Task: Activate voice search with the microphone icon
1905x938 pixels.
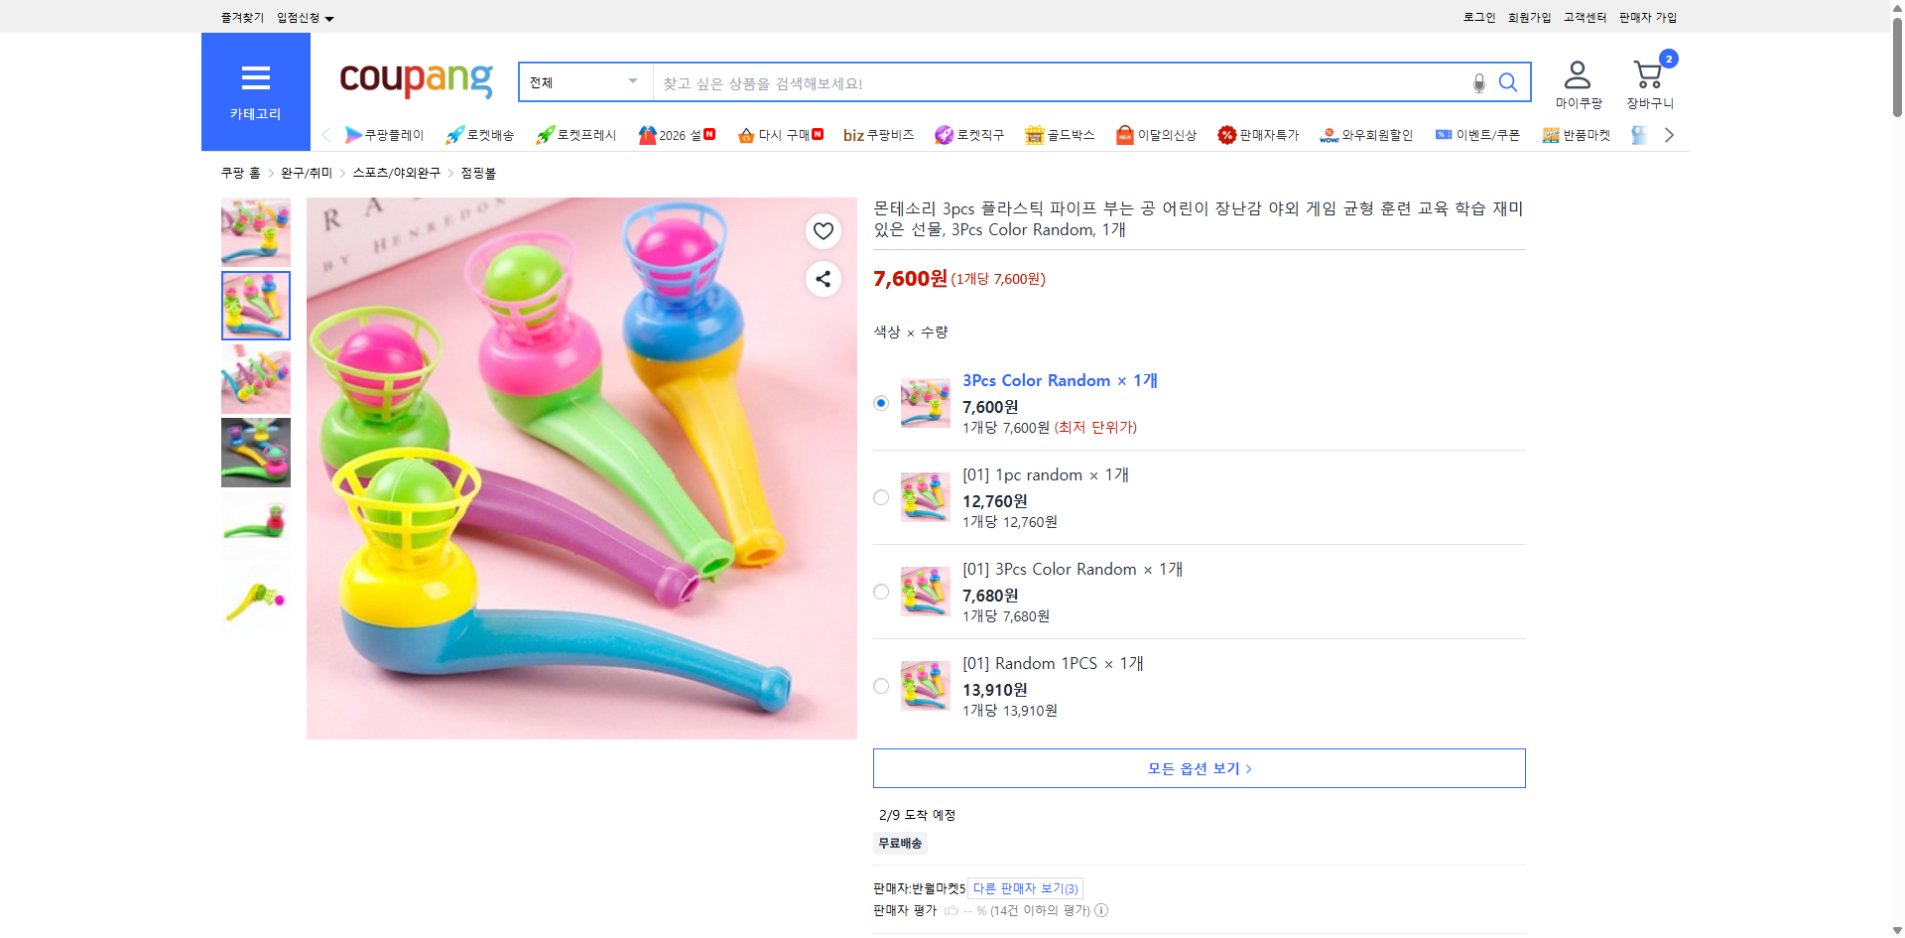Action: point(1477,83)
